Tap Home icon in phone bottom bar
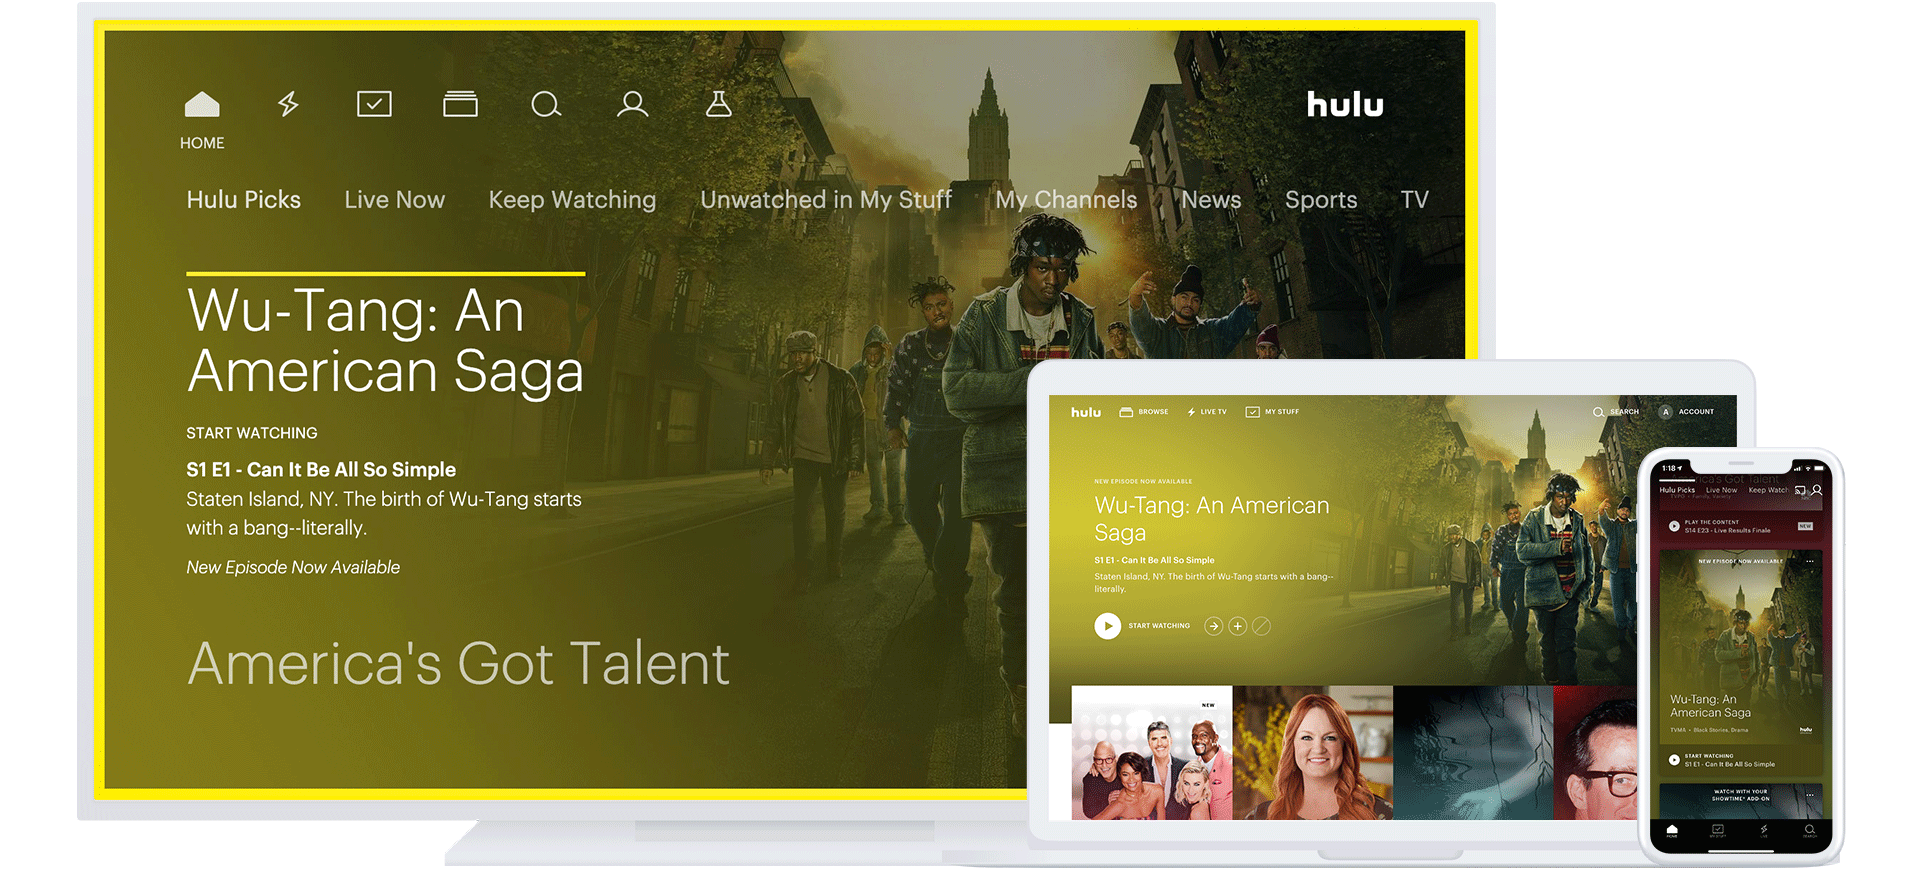The width and height of the screenshot is (1920, 871). pos(1671,831)
